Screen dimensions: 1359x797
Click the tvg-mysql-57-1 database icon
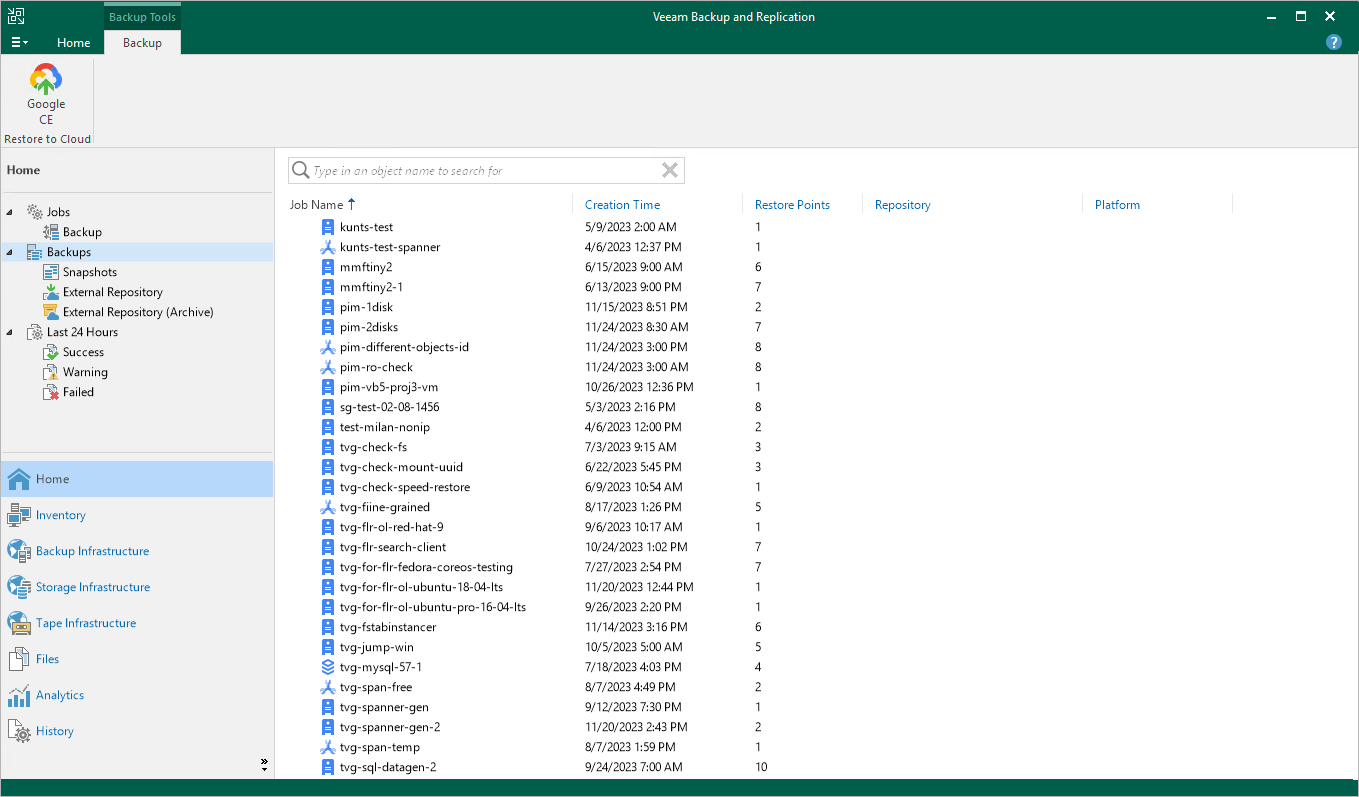(327, 667)
